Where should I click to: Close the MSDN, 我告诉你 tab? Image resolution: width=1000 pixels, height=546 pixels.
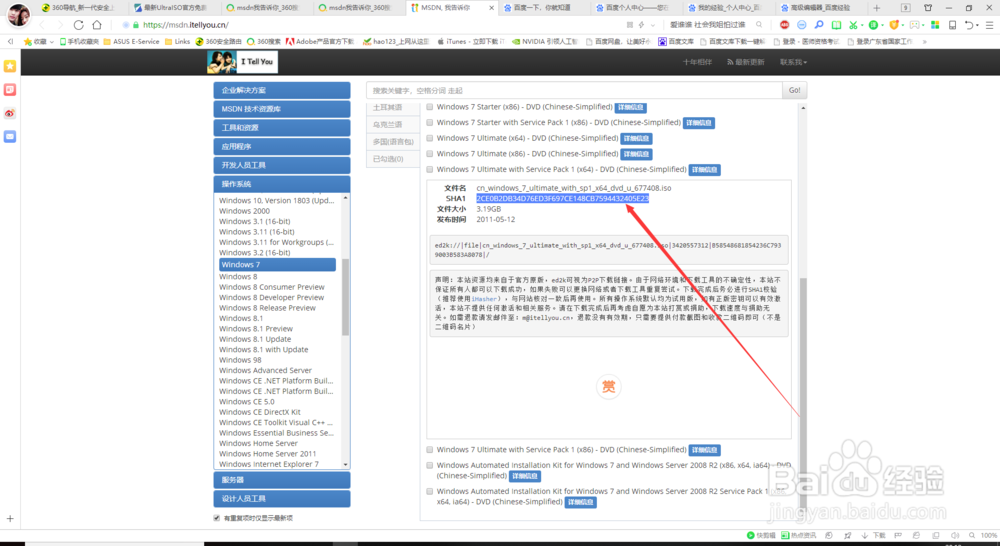[x=492, y=8]
